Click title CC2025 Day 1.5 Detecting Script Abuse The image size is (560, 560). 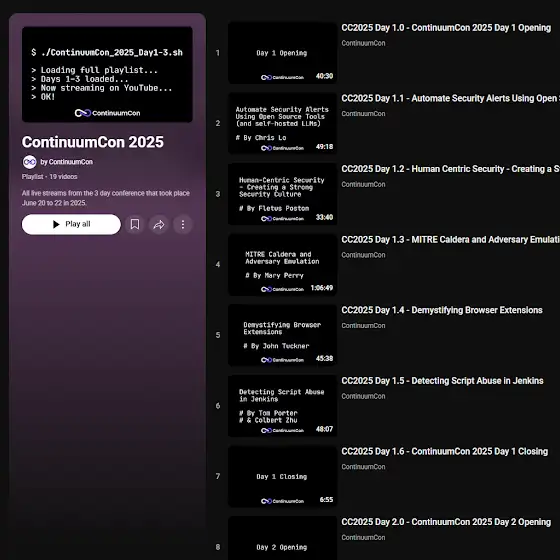(442, 381)
